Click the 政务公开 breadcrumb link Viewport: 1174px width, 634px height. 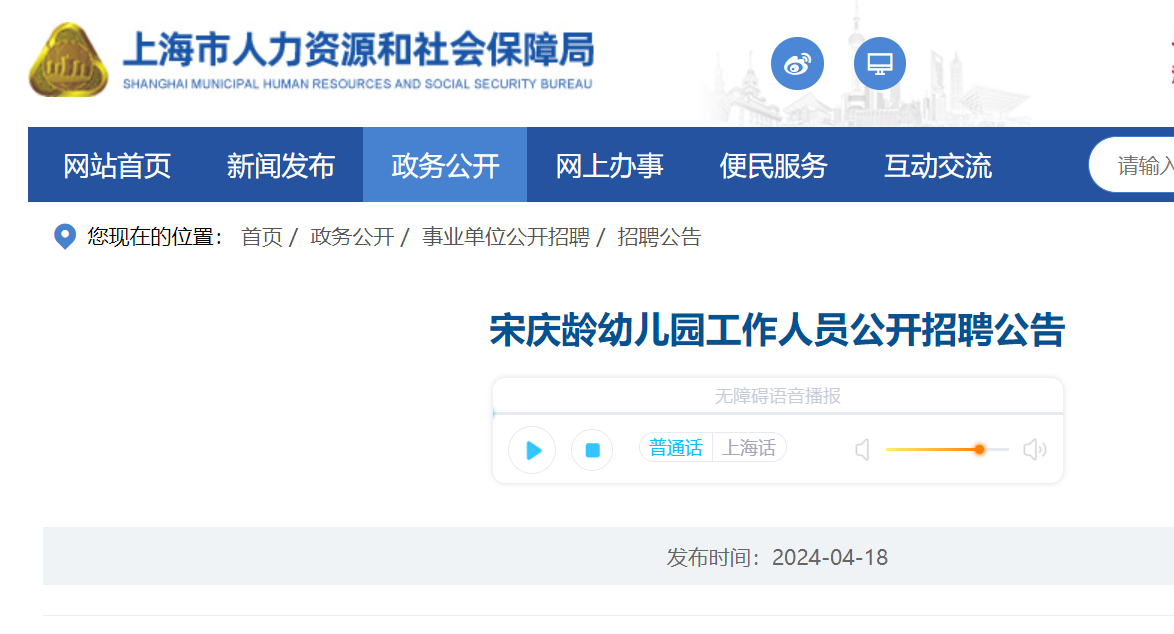point(352,237)
